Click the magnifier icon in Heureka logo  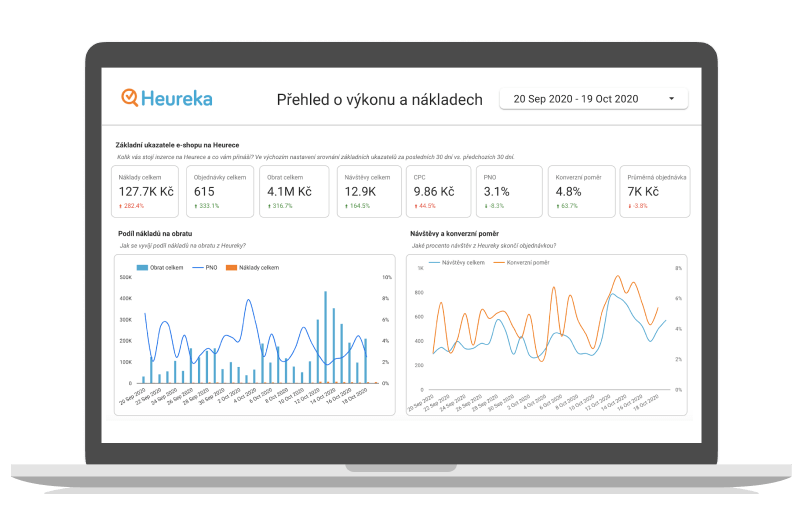point(130,98)
